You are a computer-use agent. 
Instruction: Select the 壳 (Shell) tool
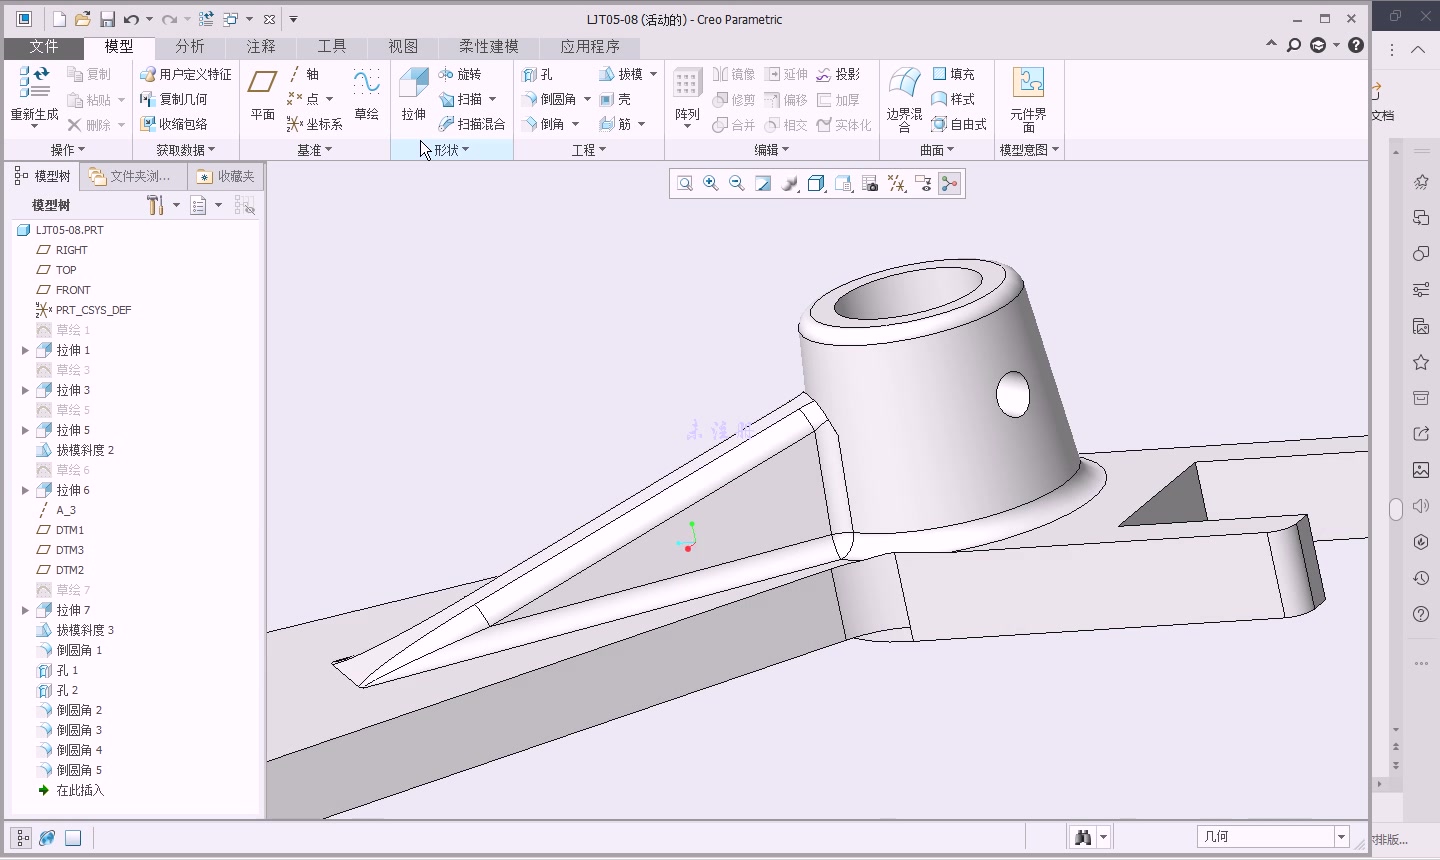[619, 99]
